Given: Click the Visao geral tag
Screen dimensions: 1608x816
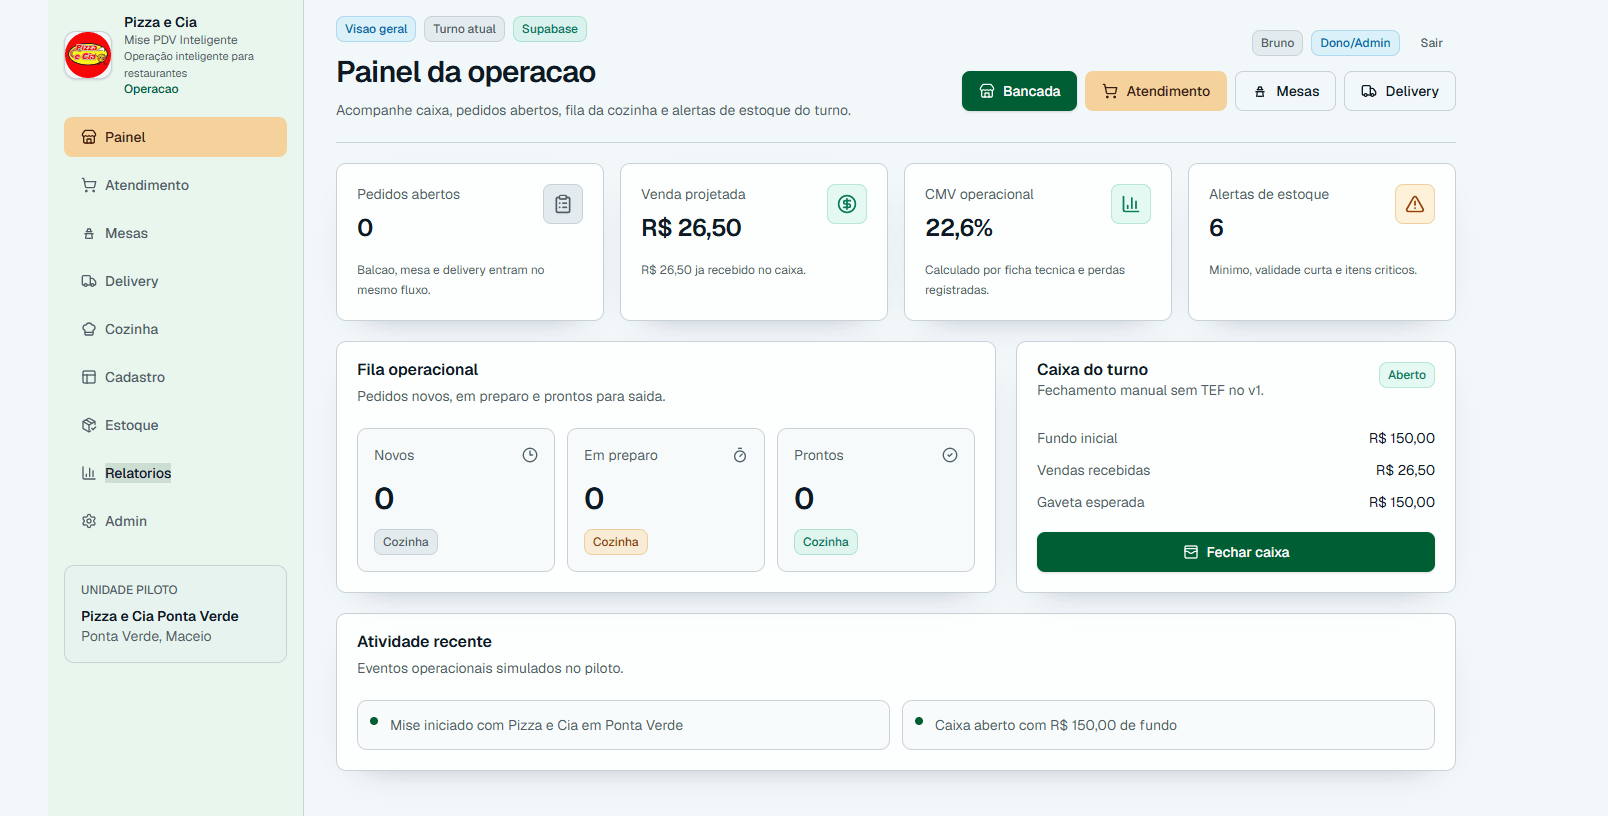Looking at the screenshot, I should (x=376, y=29).
